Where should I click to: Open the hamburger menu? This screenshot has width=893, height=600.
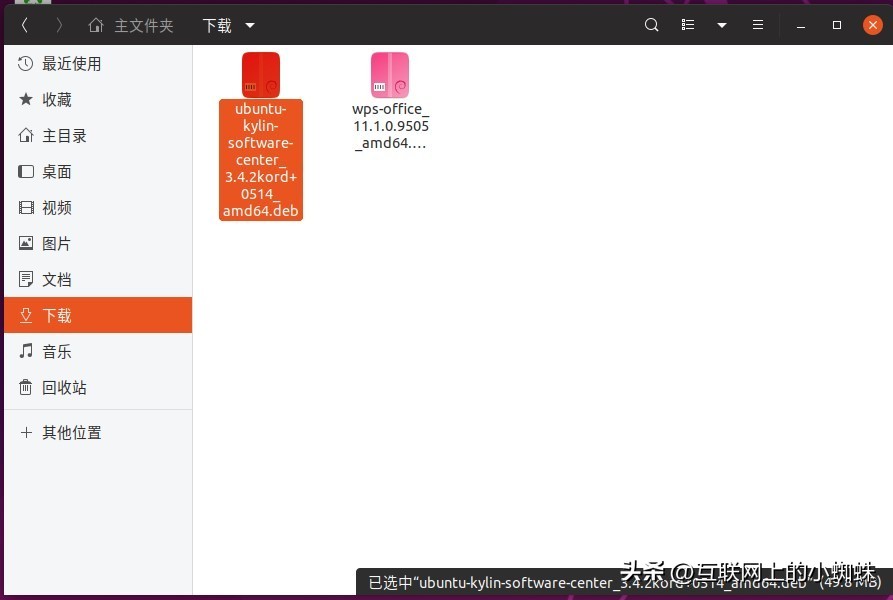click(x=758, y=24)
